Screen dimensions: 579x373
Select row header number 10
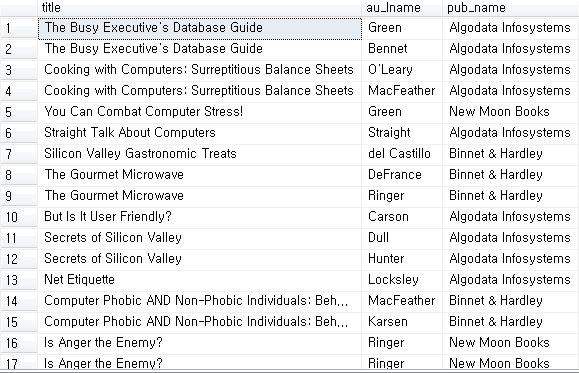click(19, 217)
